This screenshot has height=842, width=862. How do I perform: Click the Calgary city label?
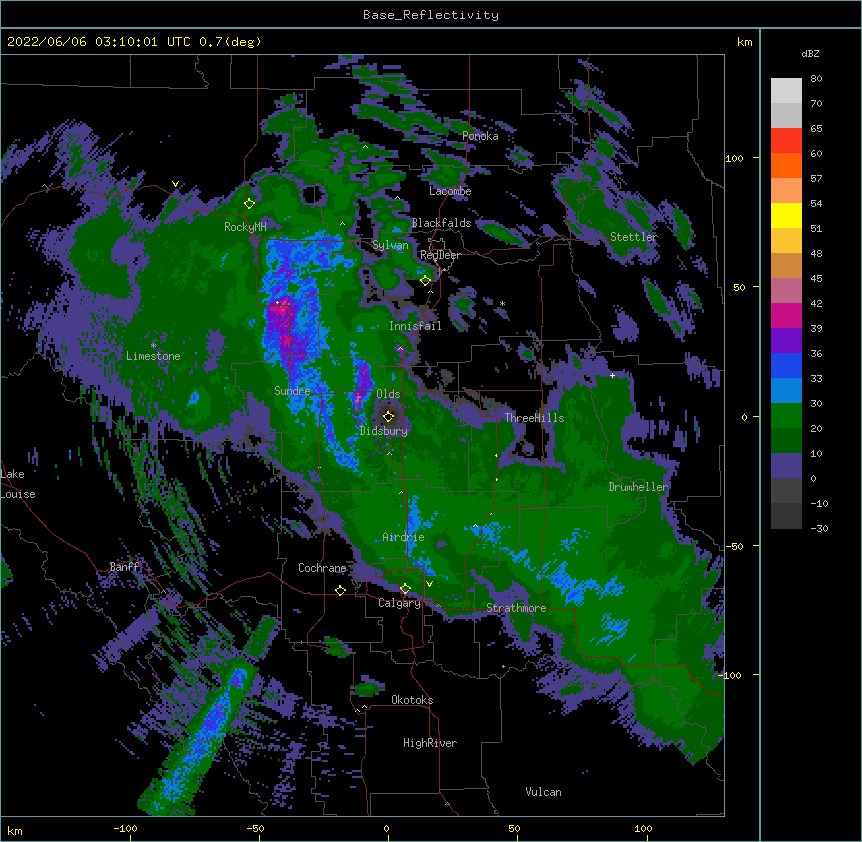point(399,603)
